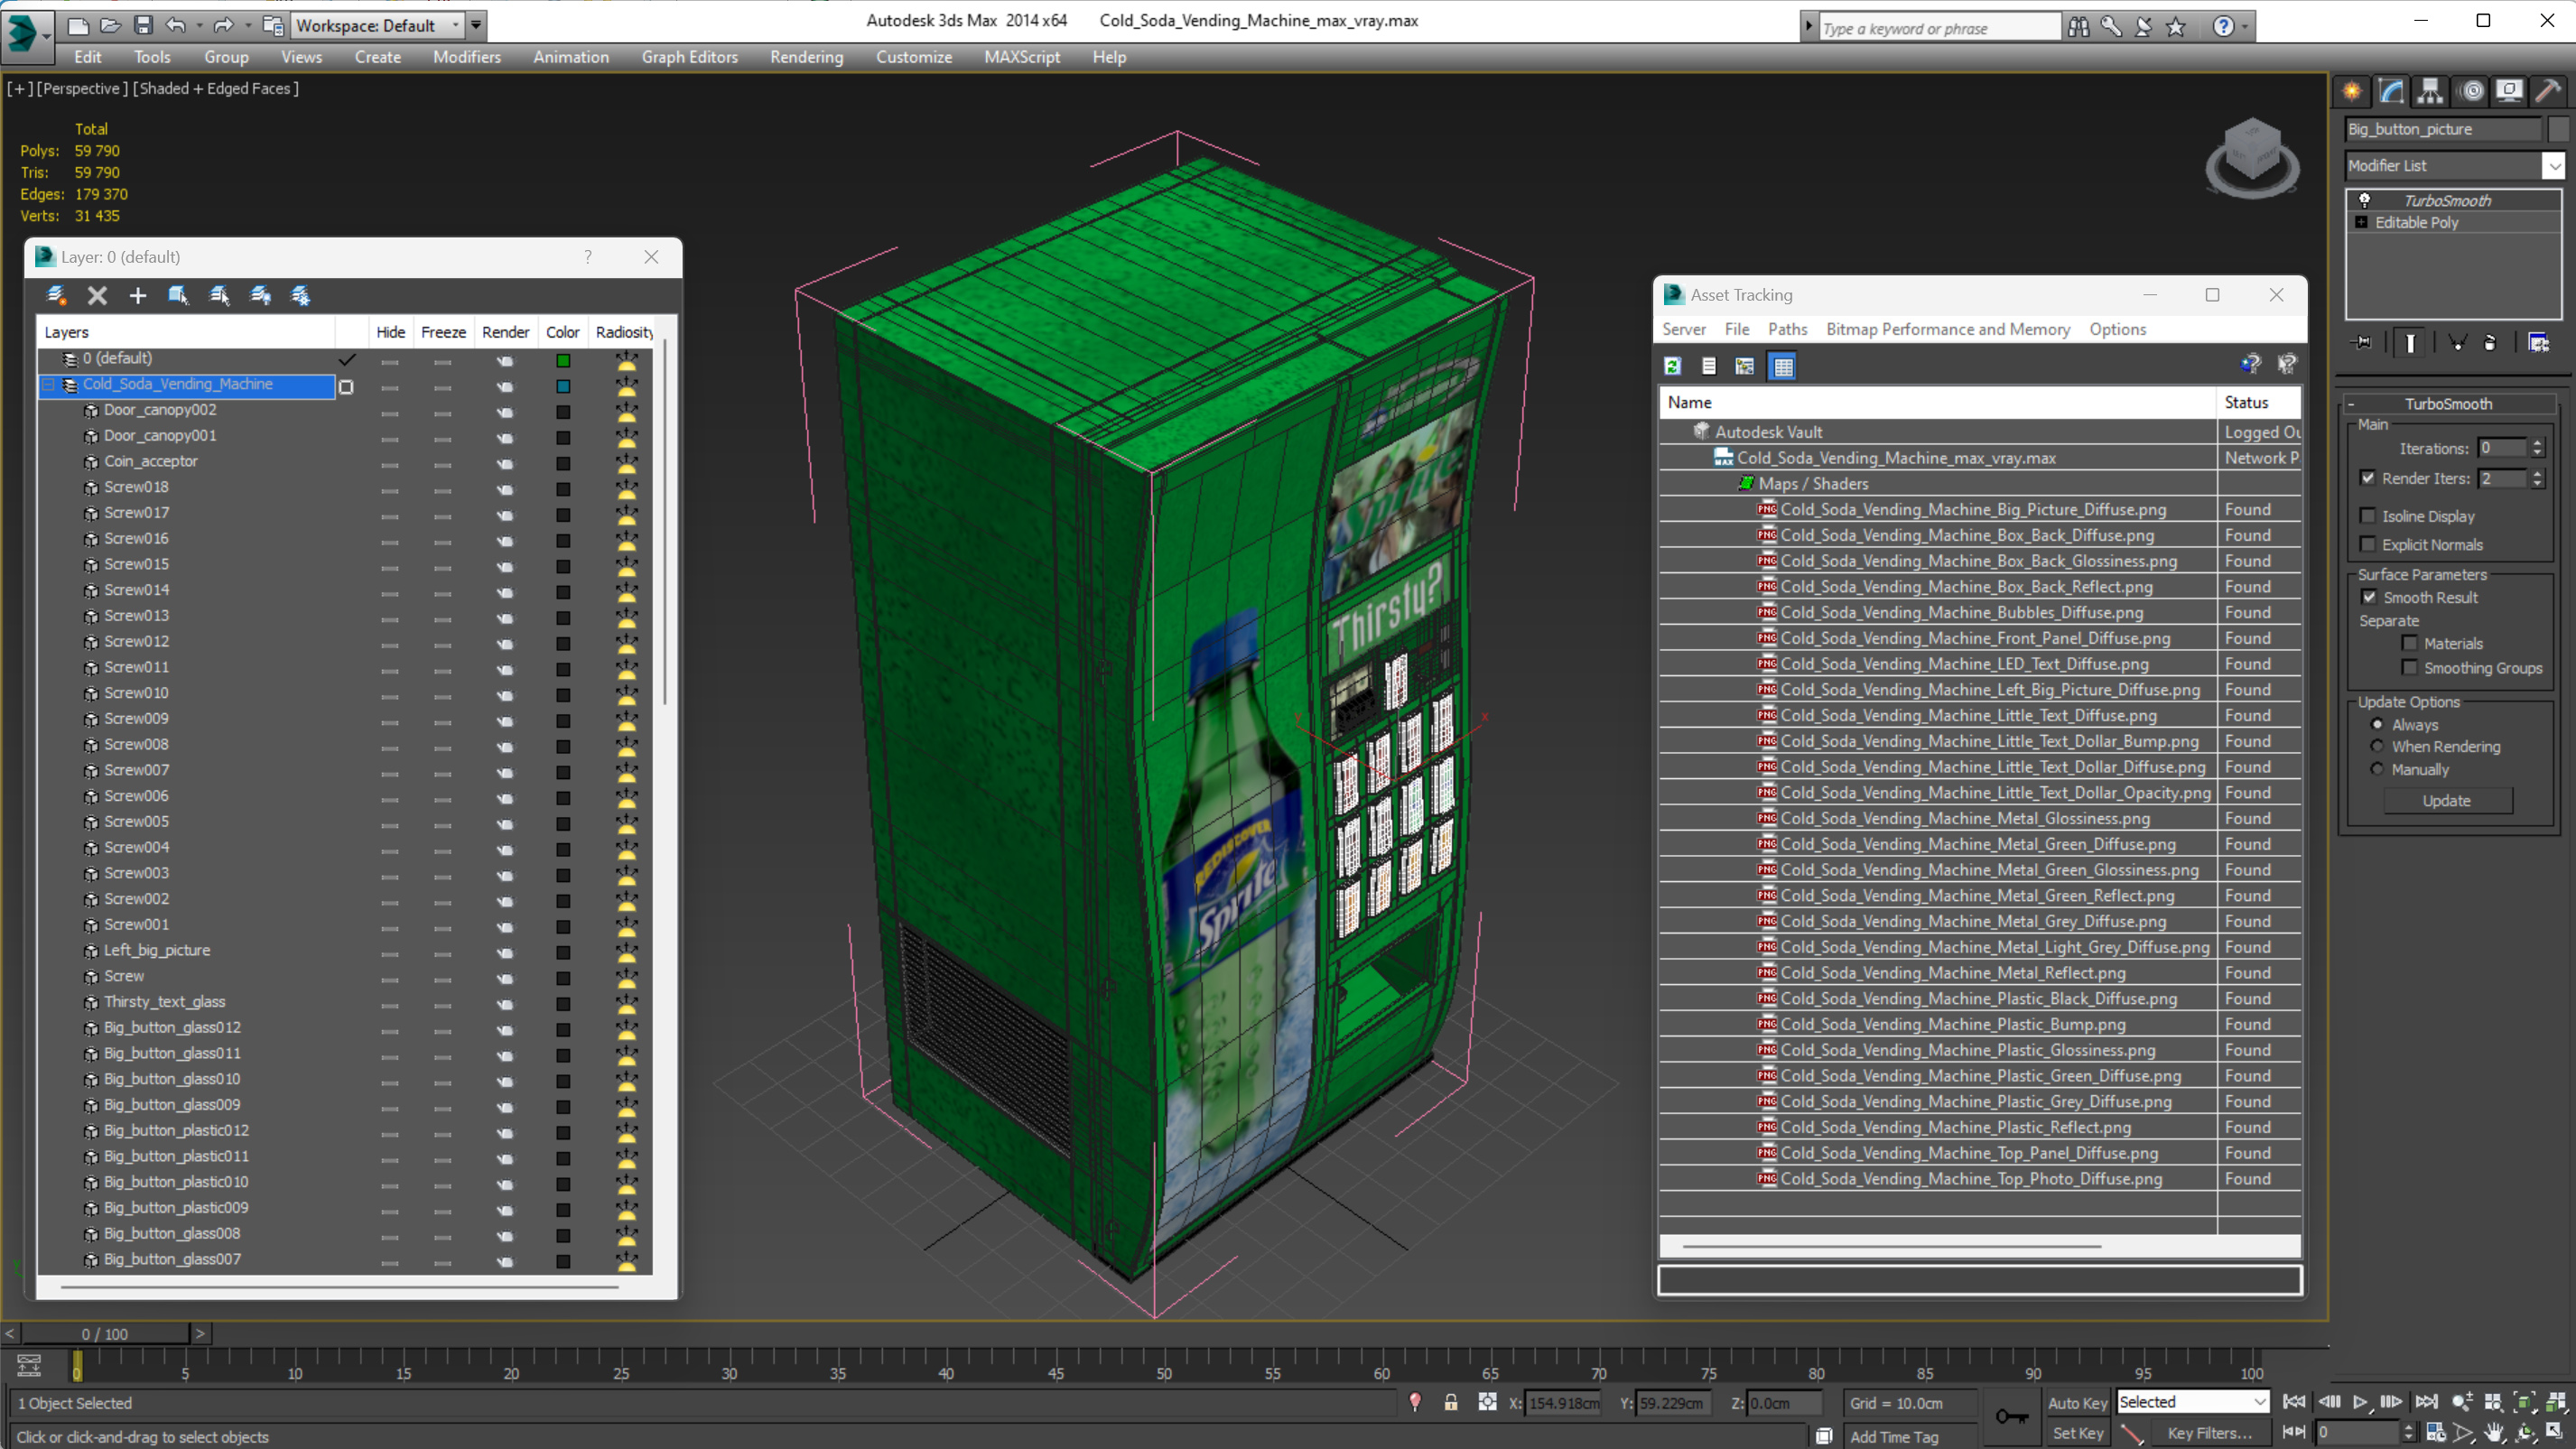Viewport: 2576px width, 1449px height.
Task: Open the Motion command panel tab
Action: click(2471, 91)
